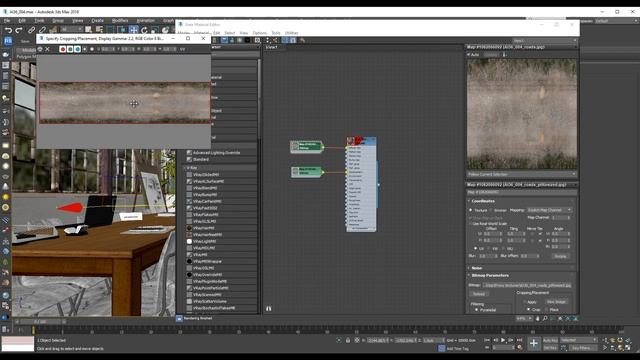
Task: Click the Rotate button in Coordinates
Action: pos(560,256)
